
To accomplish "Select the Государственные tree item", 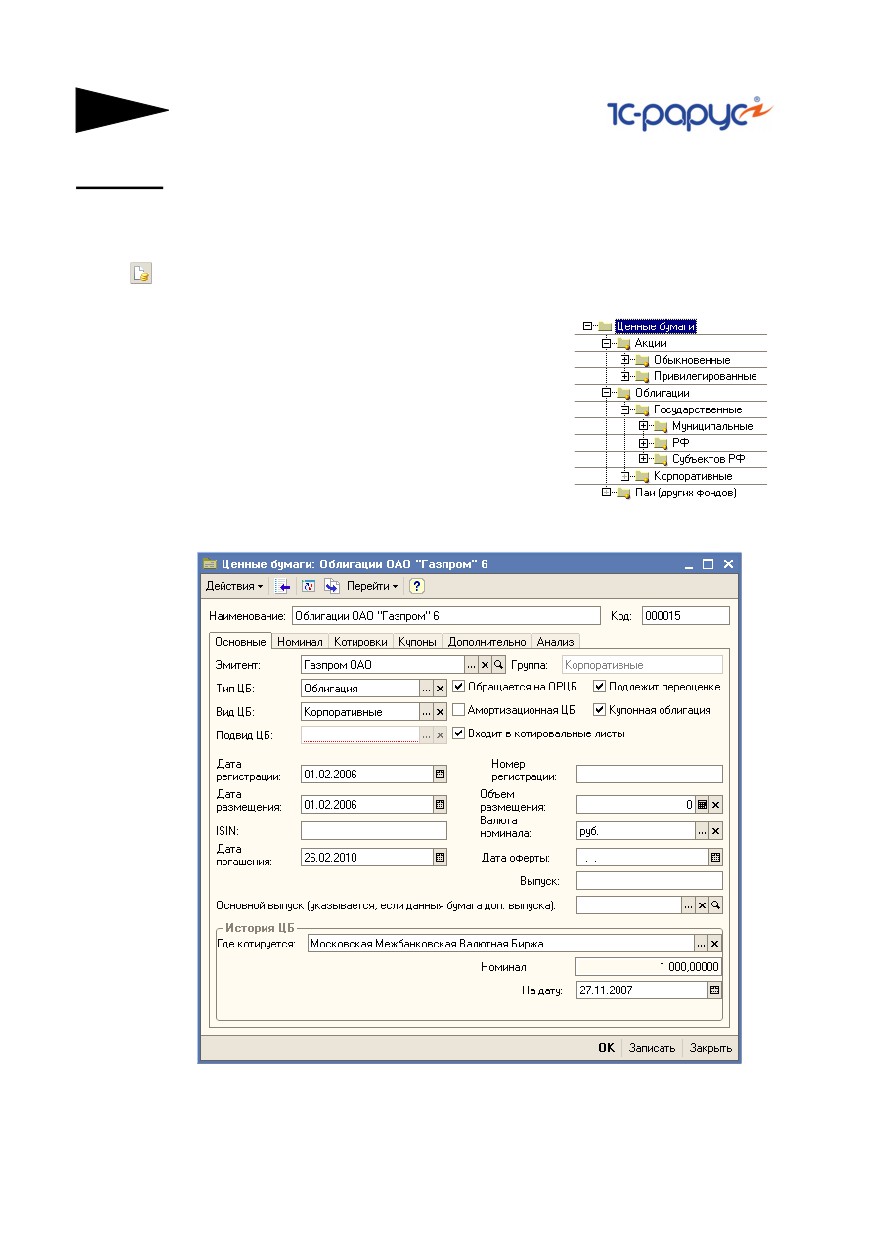I will (x=697, y=409).
